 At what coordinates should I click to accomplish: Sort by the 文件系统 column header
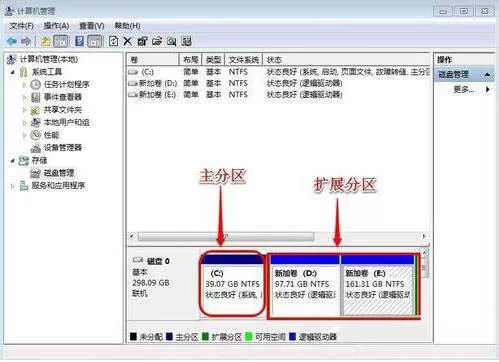point(244,60)
